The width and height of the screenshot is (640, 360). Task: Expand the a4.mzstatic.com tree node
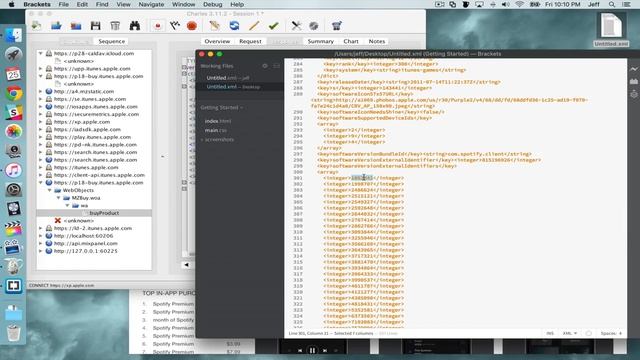(x=40, y=91)
